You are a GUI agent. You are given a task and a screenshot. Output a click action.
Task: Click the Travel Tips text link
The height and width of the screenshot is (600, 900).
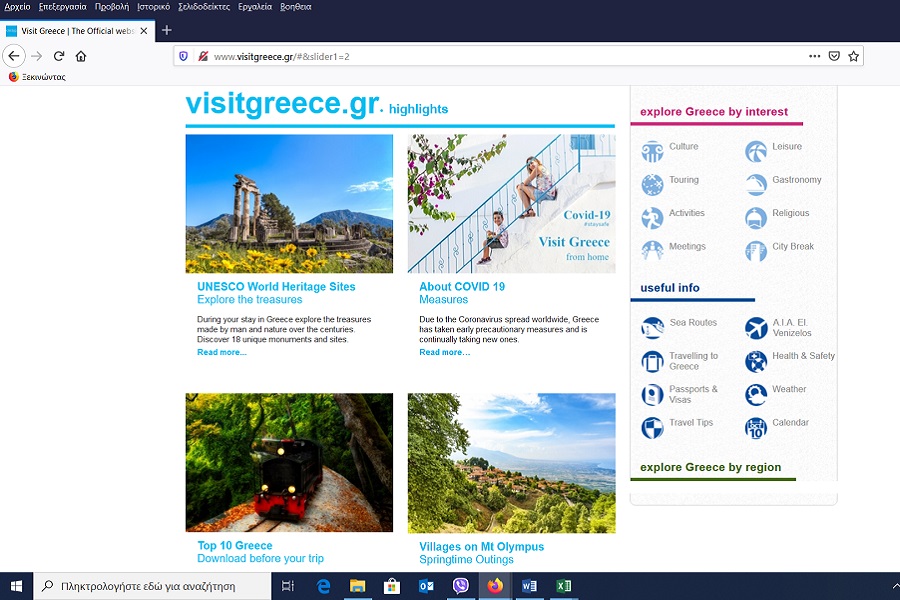tap(691, 423)
